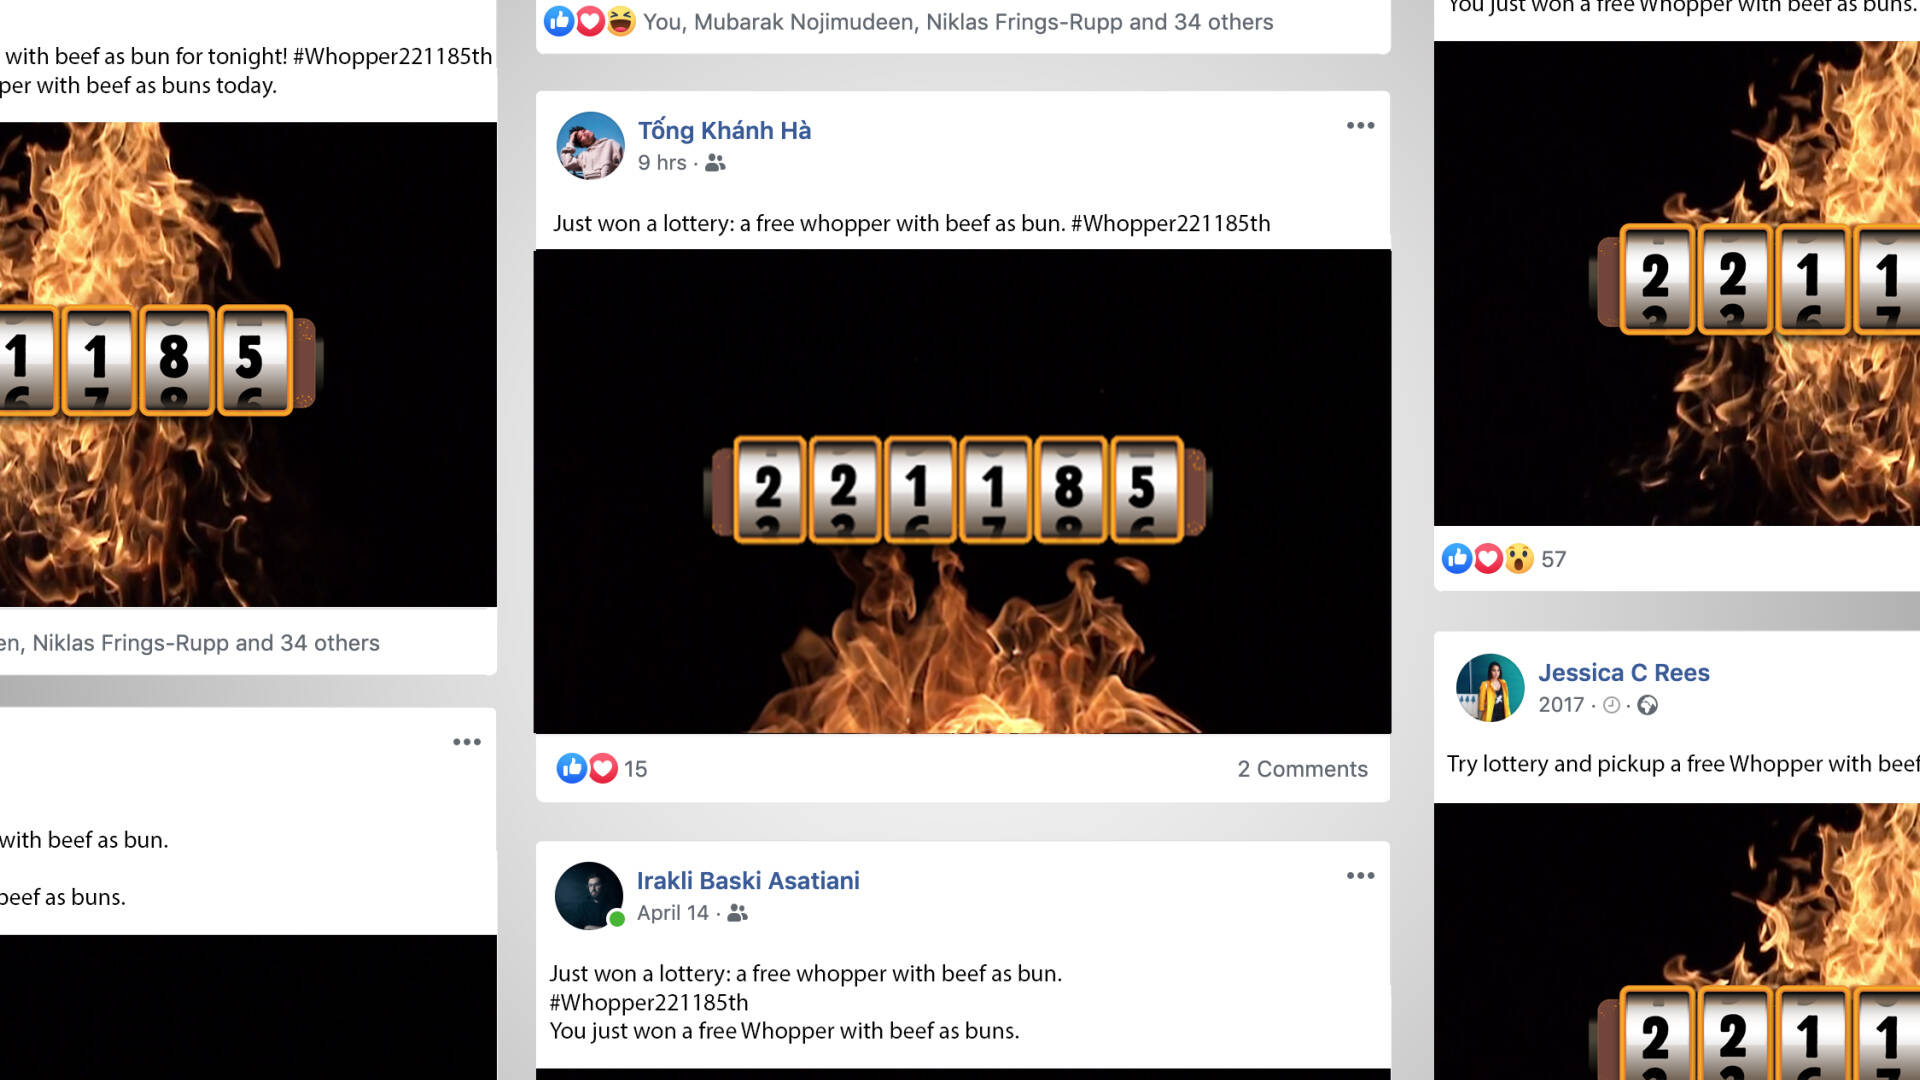Click the wow reaction icon beside count 57
Image resolution: width=1920 pixels, height=1080 pixels.
click(1519, 558)
